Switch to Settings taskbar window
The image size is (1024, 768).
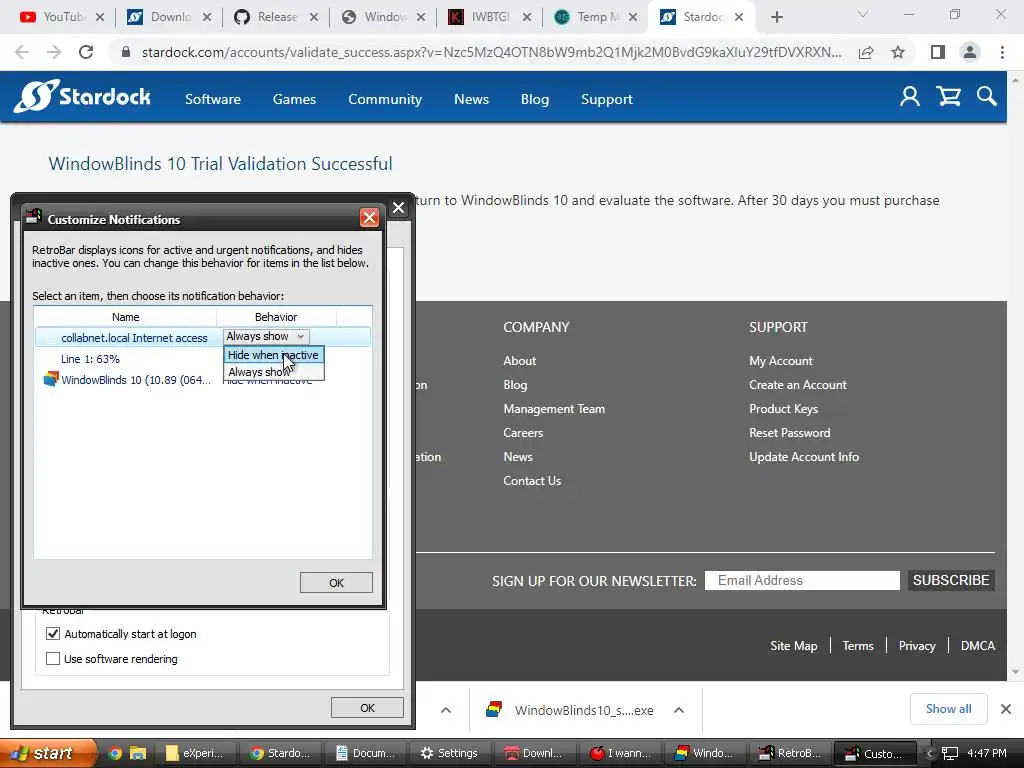450,753
